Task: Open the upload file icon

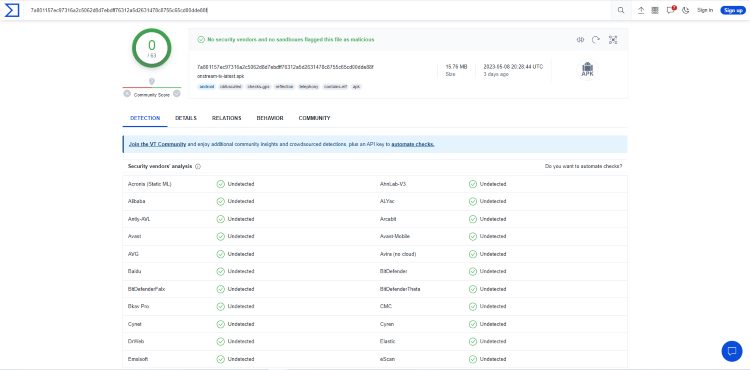Action: [x=641, y=11]
